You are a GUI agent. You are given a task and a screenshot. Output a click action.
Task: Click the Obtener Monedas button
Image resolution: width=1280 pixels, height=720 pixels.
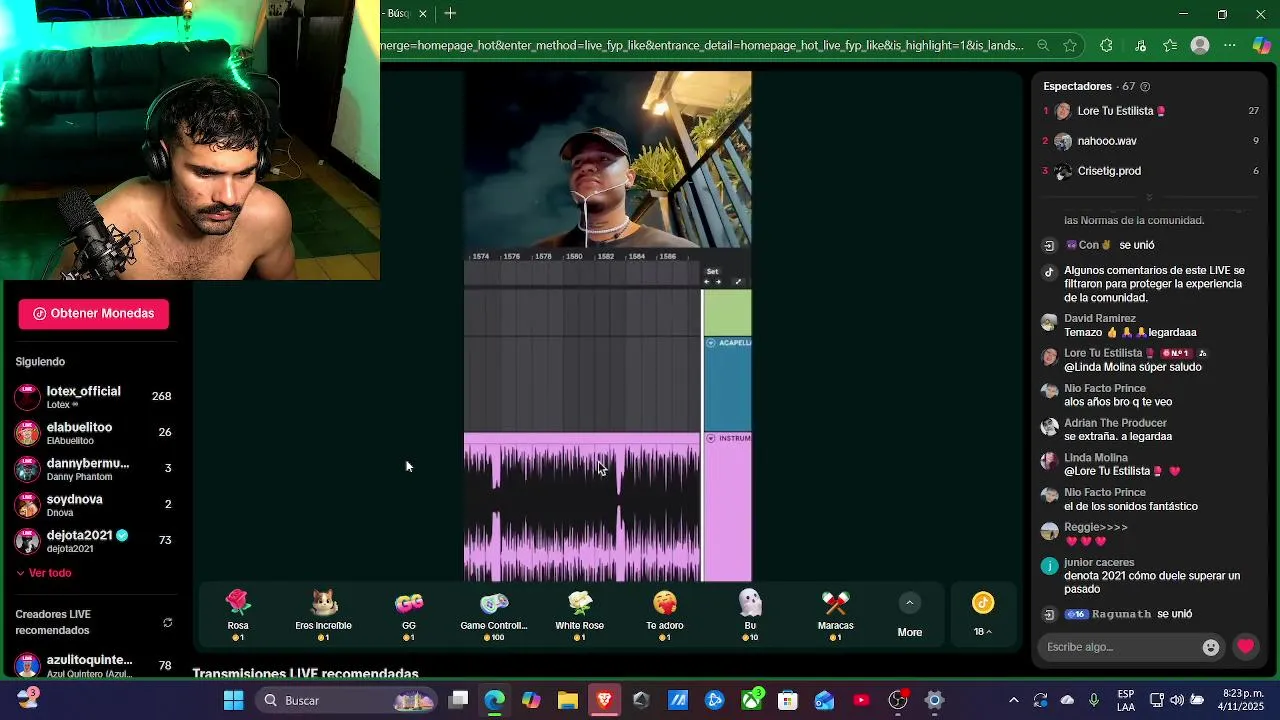coord(94,313)
